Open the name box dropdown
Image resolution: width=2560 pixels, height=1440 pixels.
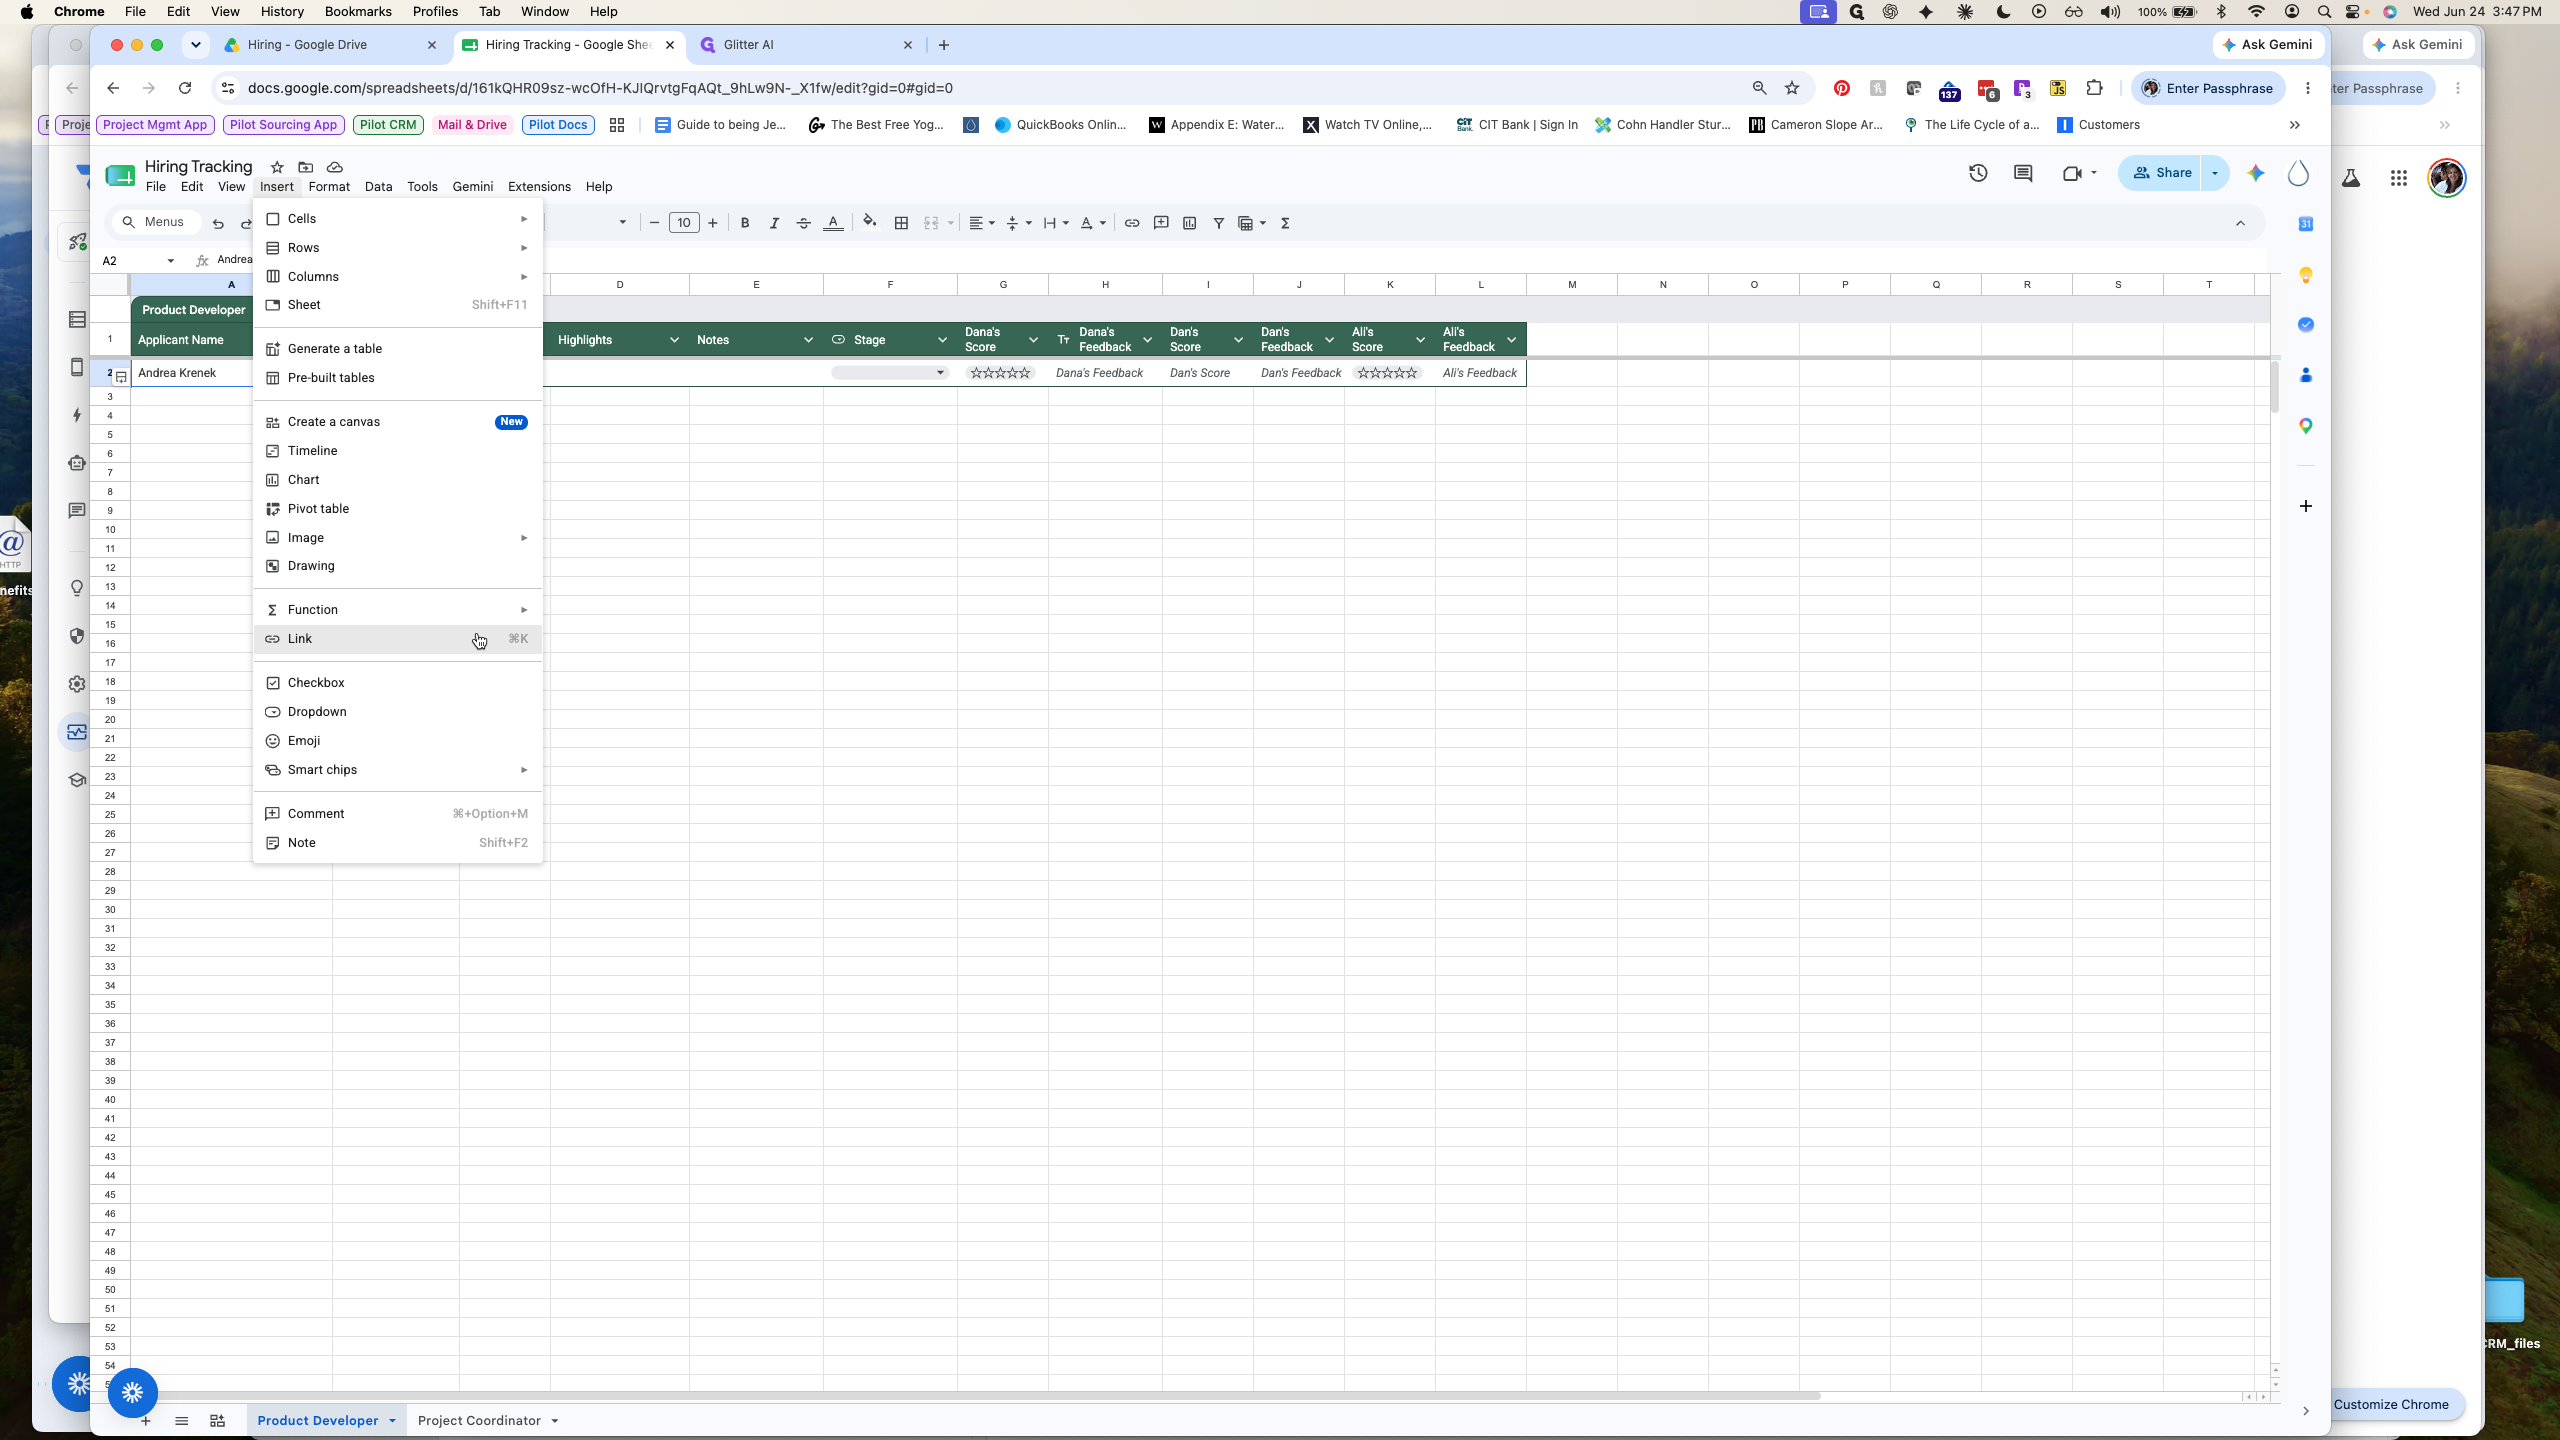point(171,261)
